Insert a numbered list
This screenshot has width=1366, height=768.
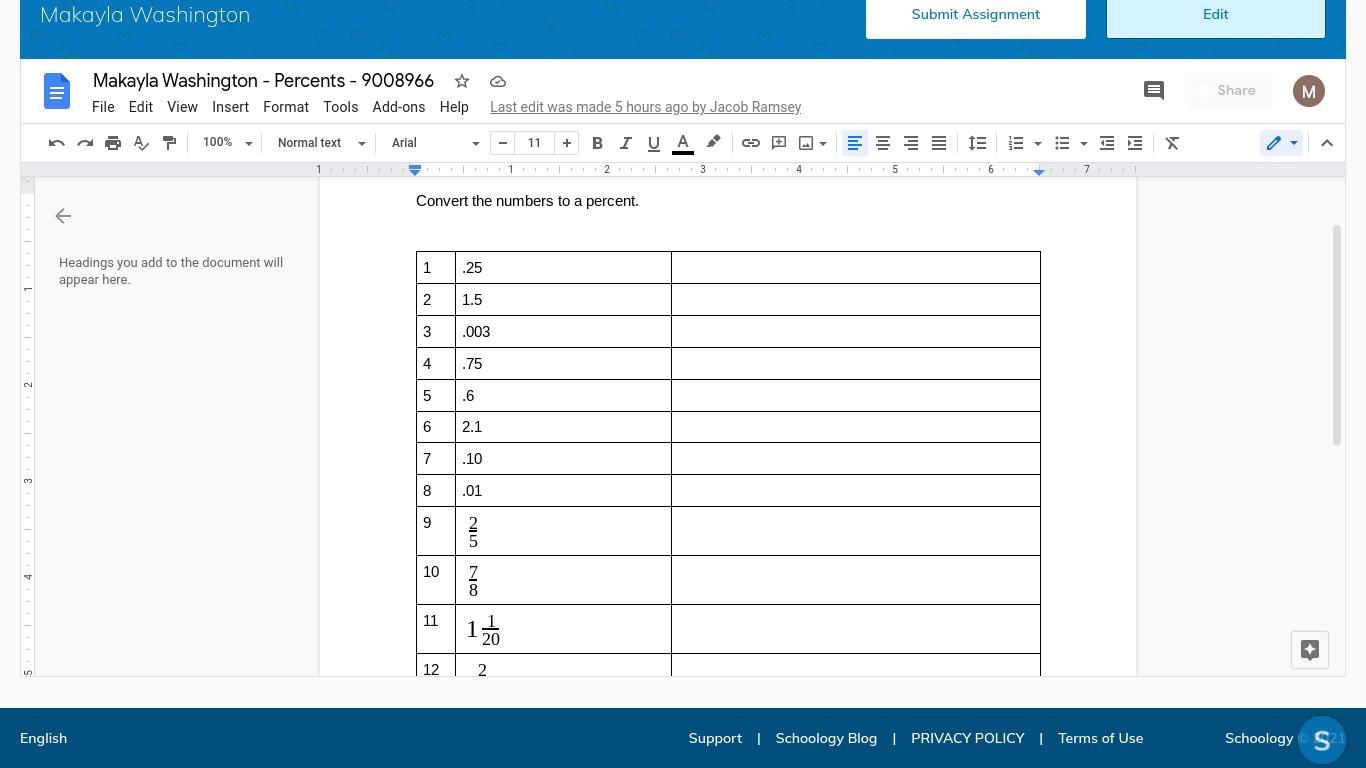coord(1016,143)
